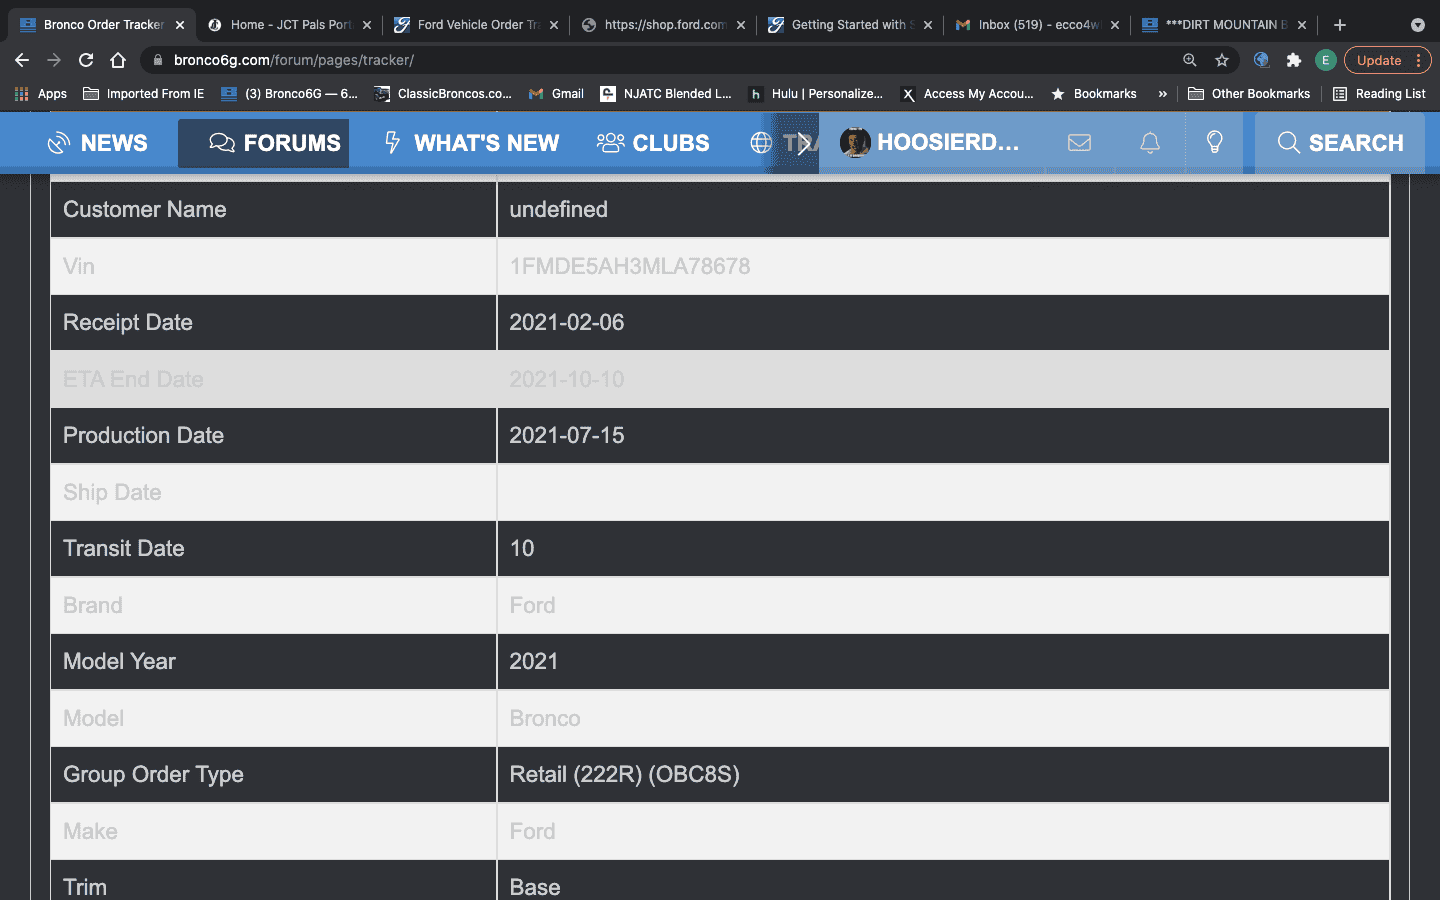The width and height of the screenshot is (1440, 900).
Task: Open the Chrome extensions puzzle icon
Action: [x=1294, y=60]
